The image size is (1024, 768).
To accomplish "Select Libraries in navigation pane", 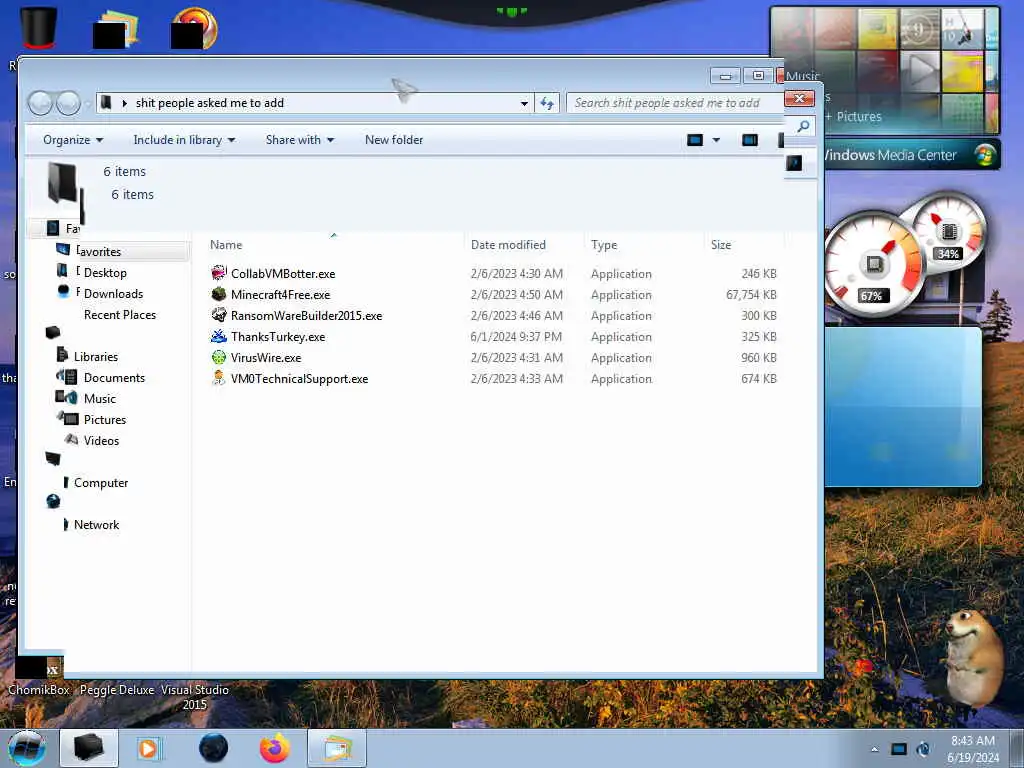I will [95, 357].
